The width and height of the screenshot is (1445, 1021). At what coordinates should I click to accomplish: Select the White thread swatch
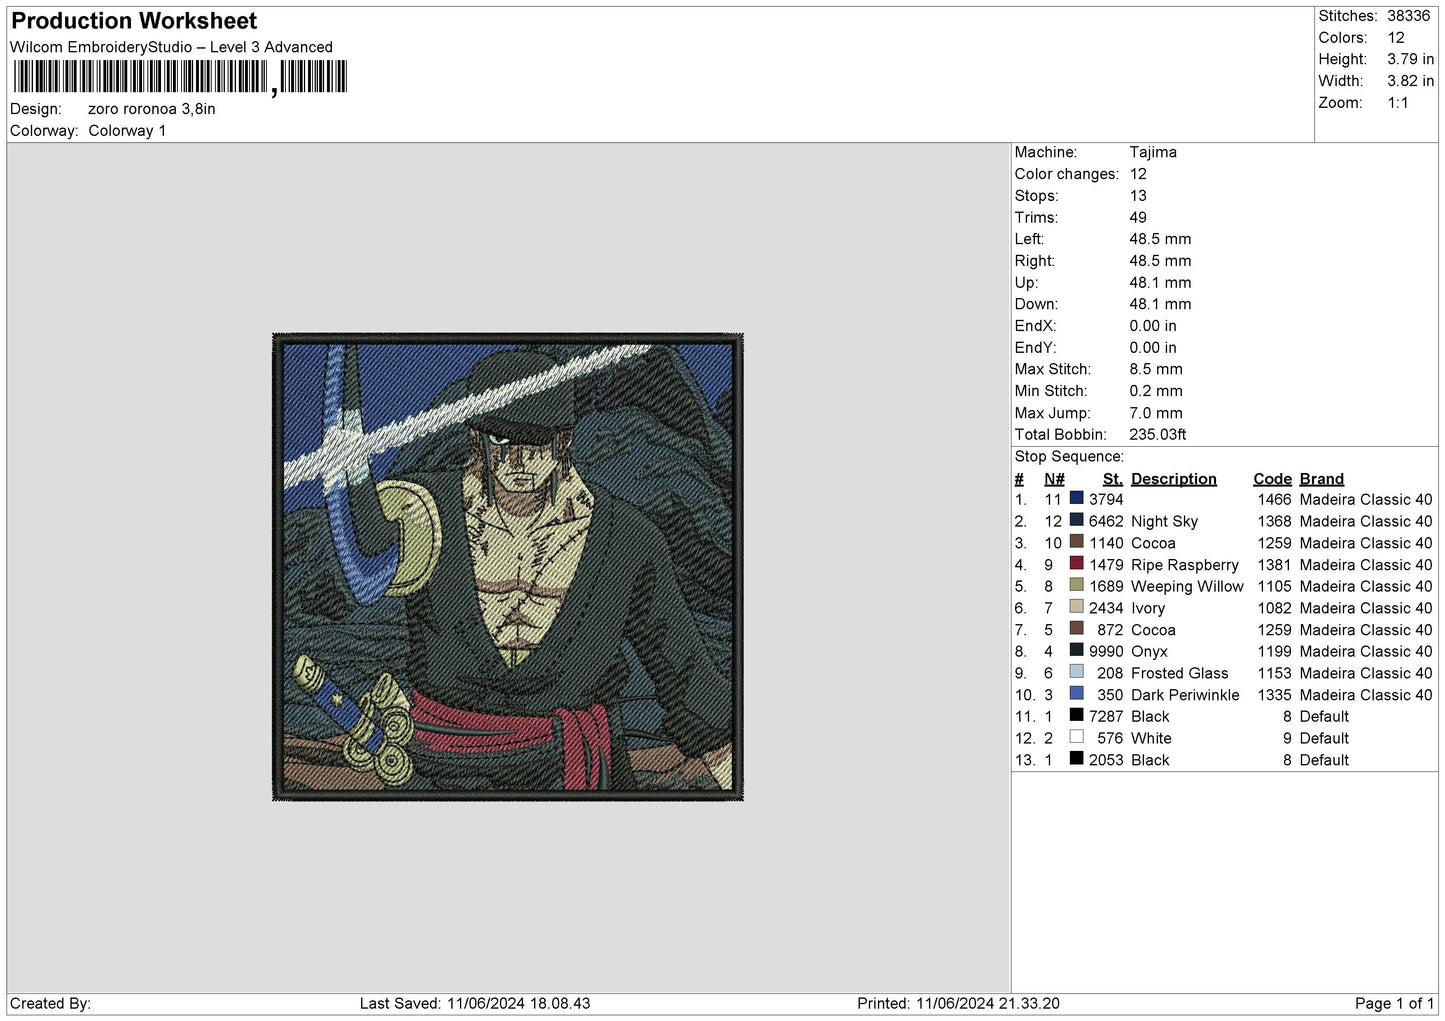point(1076,737)
